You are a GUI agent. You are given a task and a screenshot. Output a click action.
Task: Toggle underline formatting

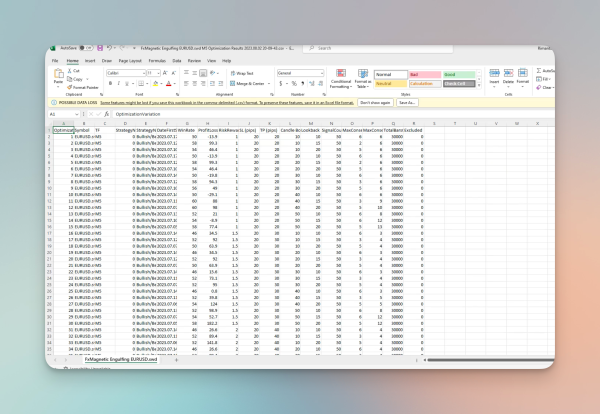pyautogui.click(x=127, y=83)
